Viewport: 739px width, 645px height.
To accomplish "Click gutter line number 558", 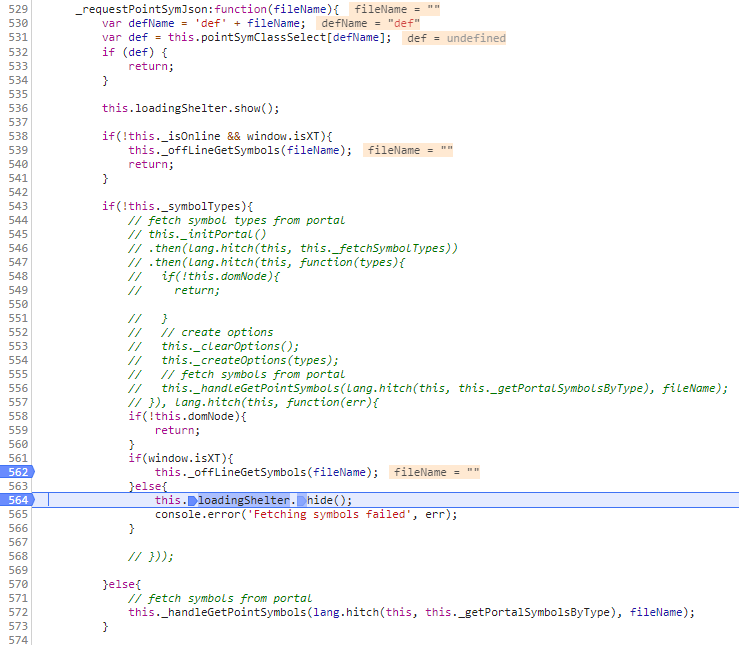I will pos(18,416).
